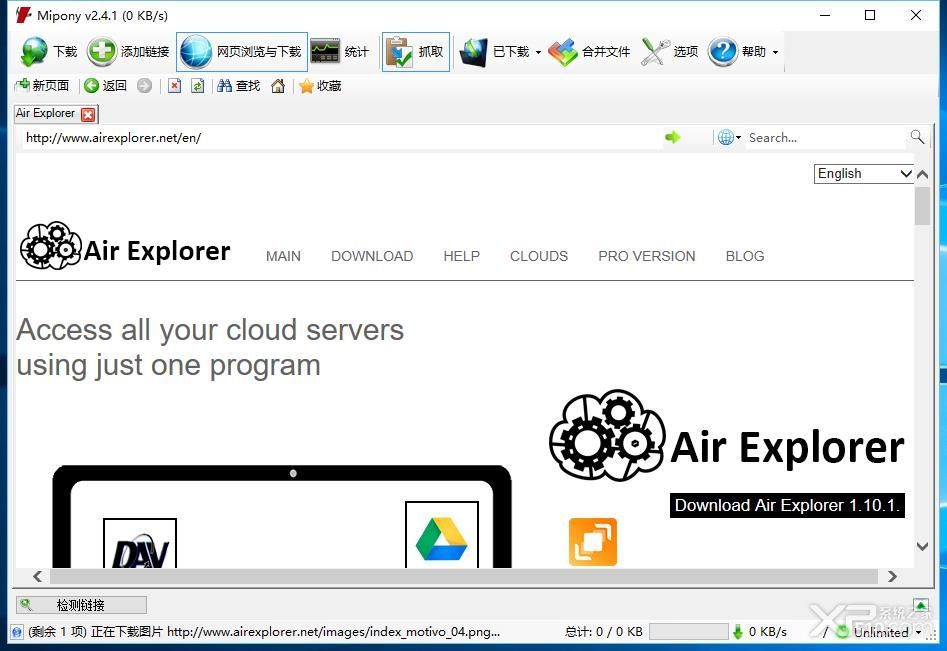The image size is (947, 651).
Task: Click into the Search... field
Action: tap(826, 138)
